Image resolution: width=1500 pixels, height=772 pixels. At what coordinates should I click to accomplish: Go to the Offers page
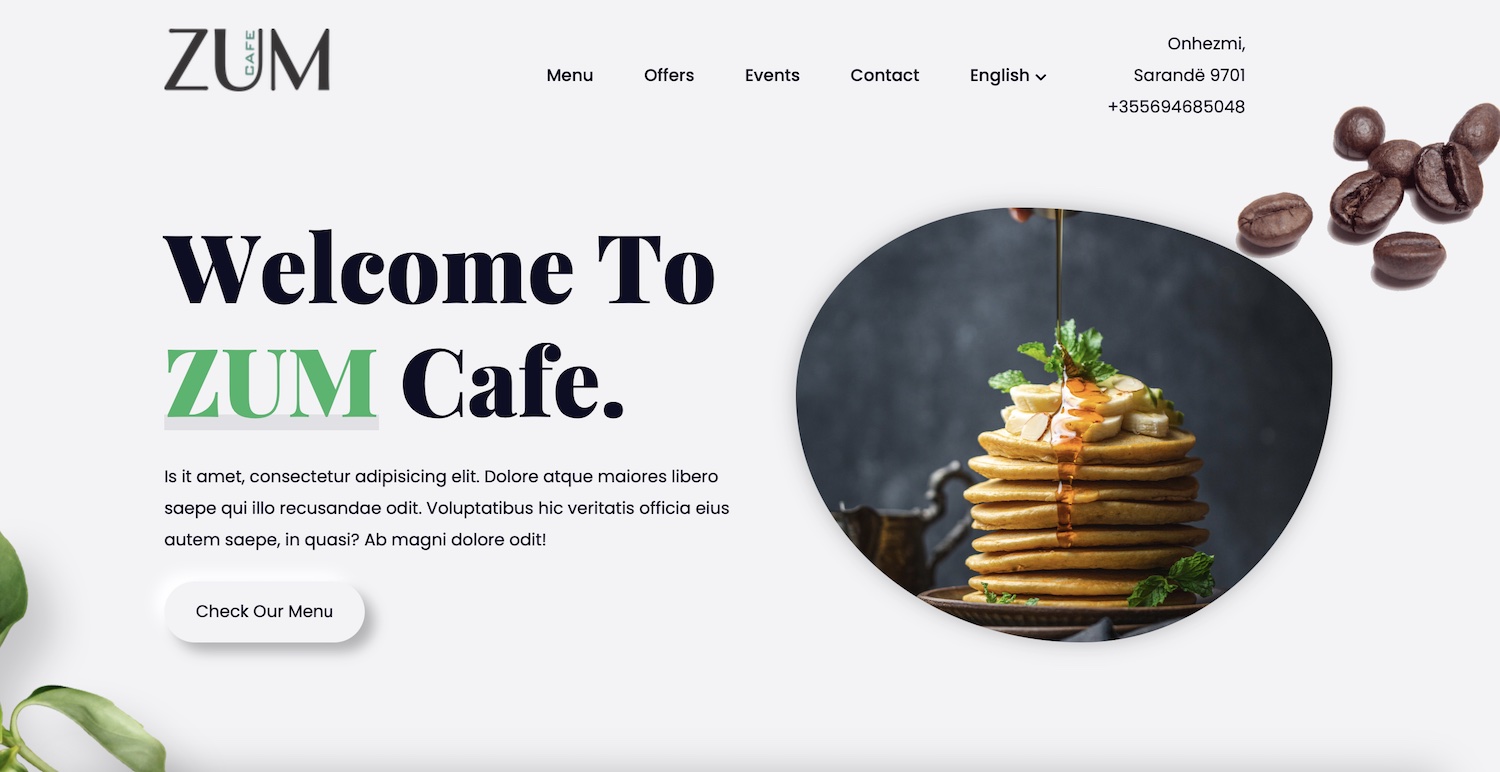669,75
